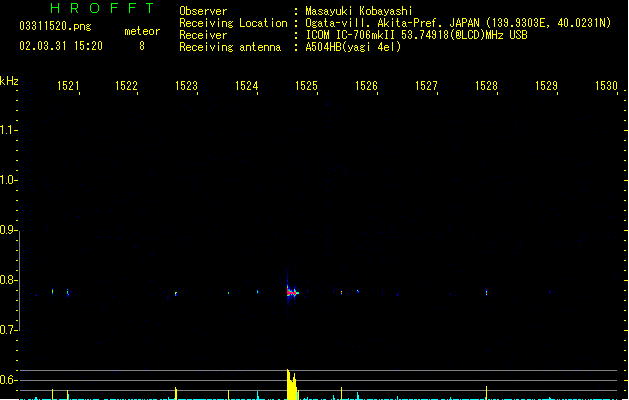629x400 pixels.
Task: Select the filename 03311520.png
Action: (55, 26)
